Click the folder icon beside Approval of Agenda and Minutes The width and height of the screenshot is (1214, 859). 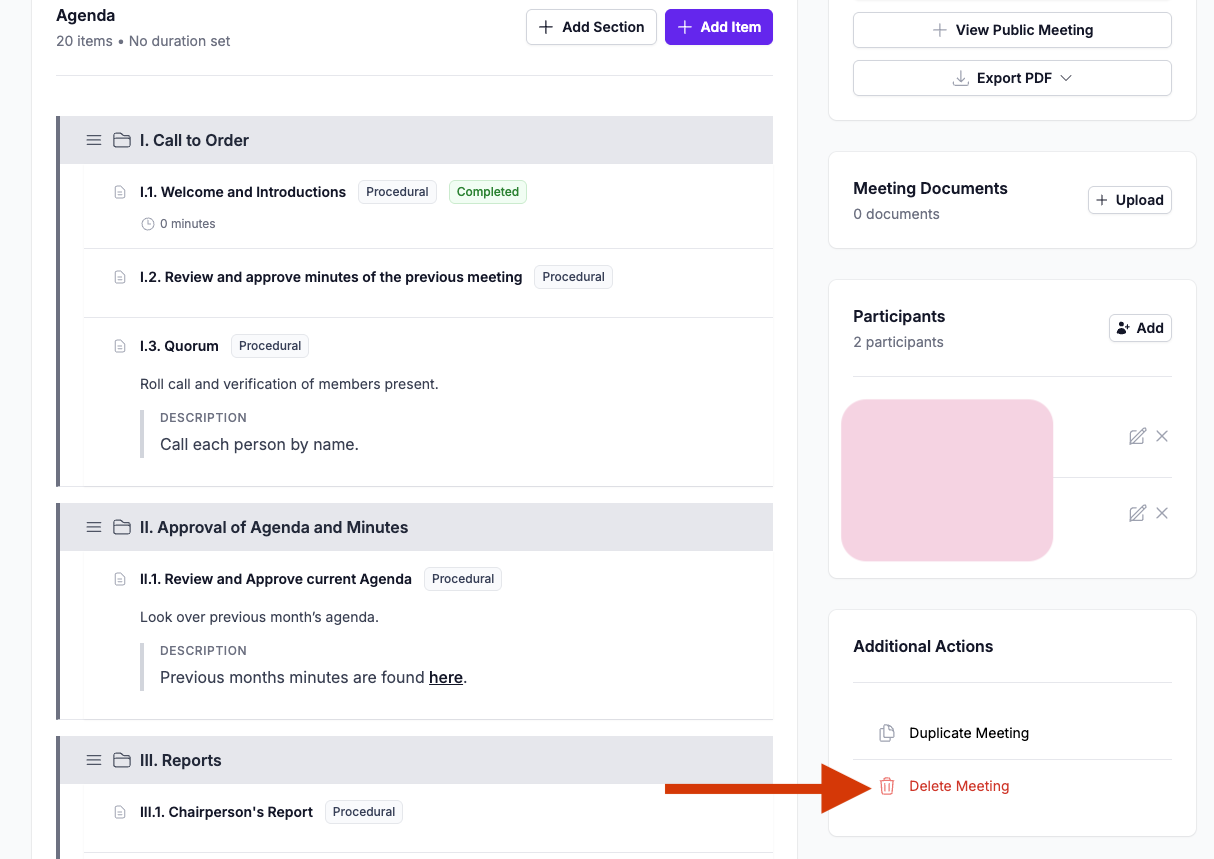(122, 527)
